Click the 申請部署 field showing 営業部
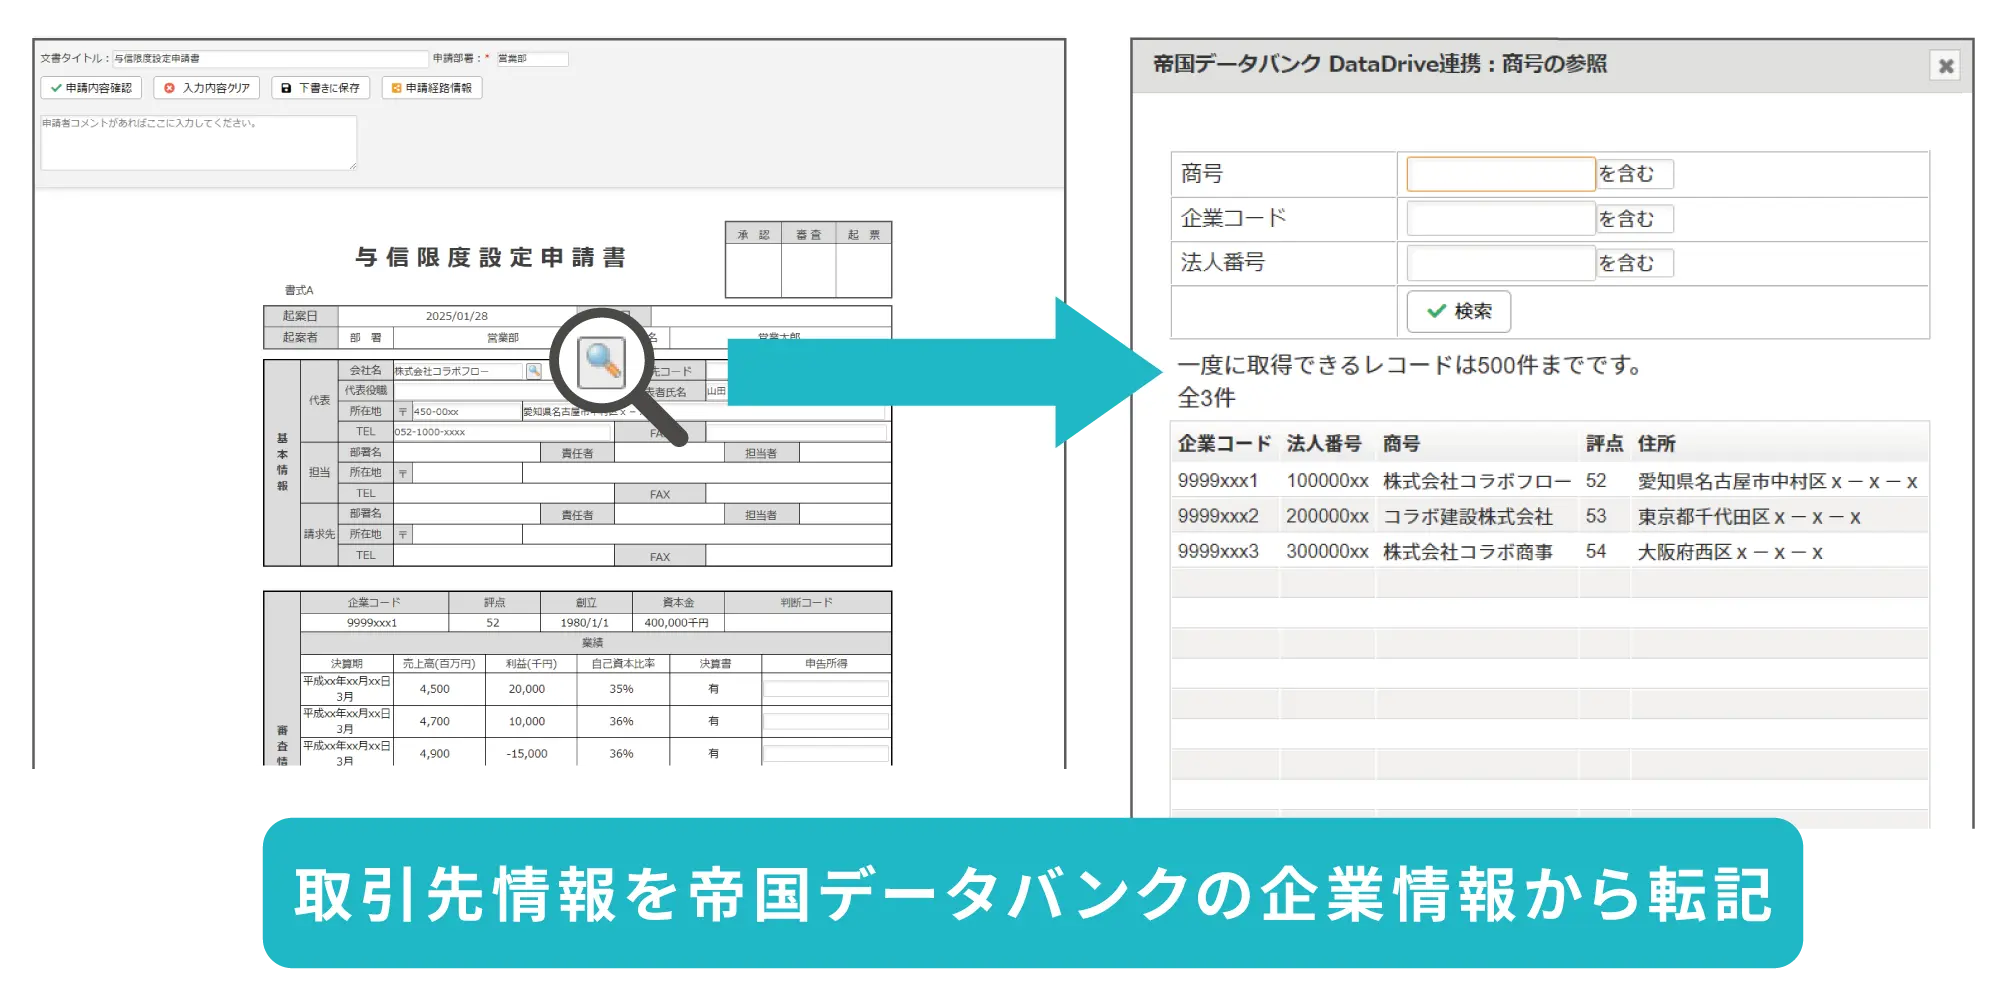The image size is (2000, 996). pos(532,59)
